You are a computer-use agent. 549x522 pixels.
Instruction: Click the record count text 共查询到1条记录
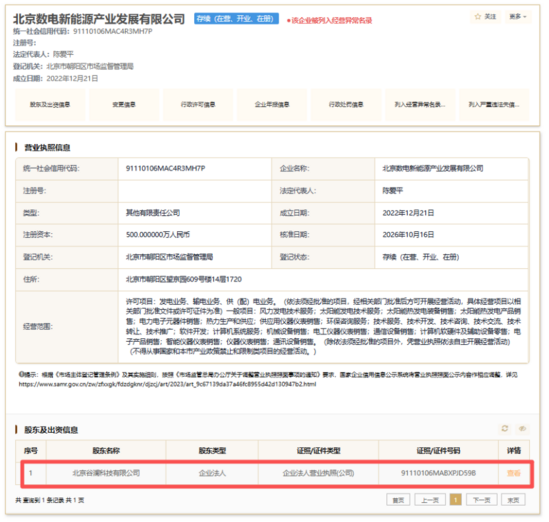click(x=50, y=500)
